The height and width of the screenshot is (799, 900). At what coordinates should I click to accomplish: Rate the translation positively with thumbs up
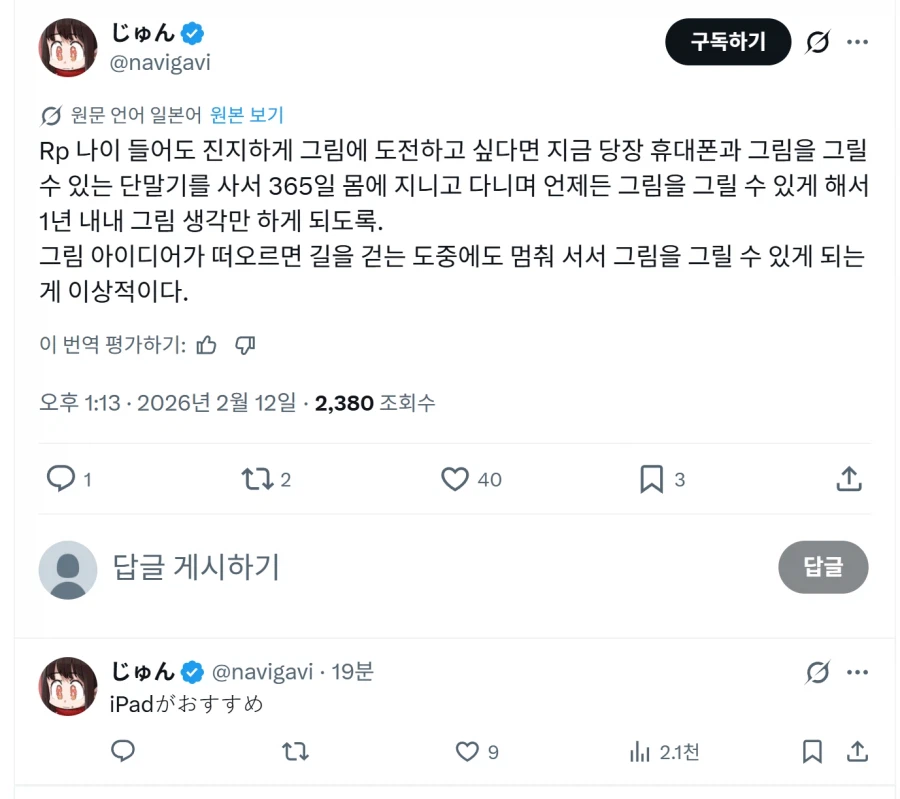(207, 344)
